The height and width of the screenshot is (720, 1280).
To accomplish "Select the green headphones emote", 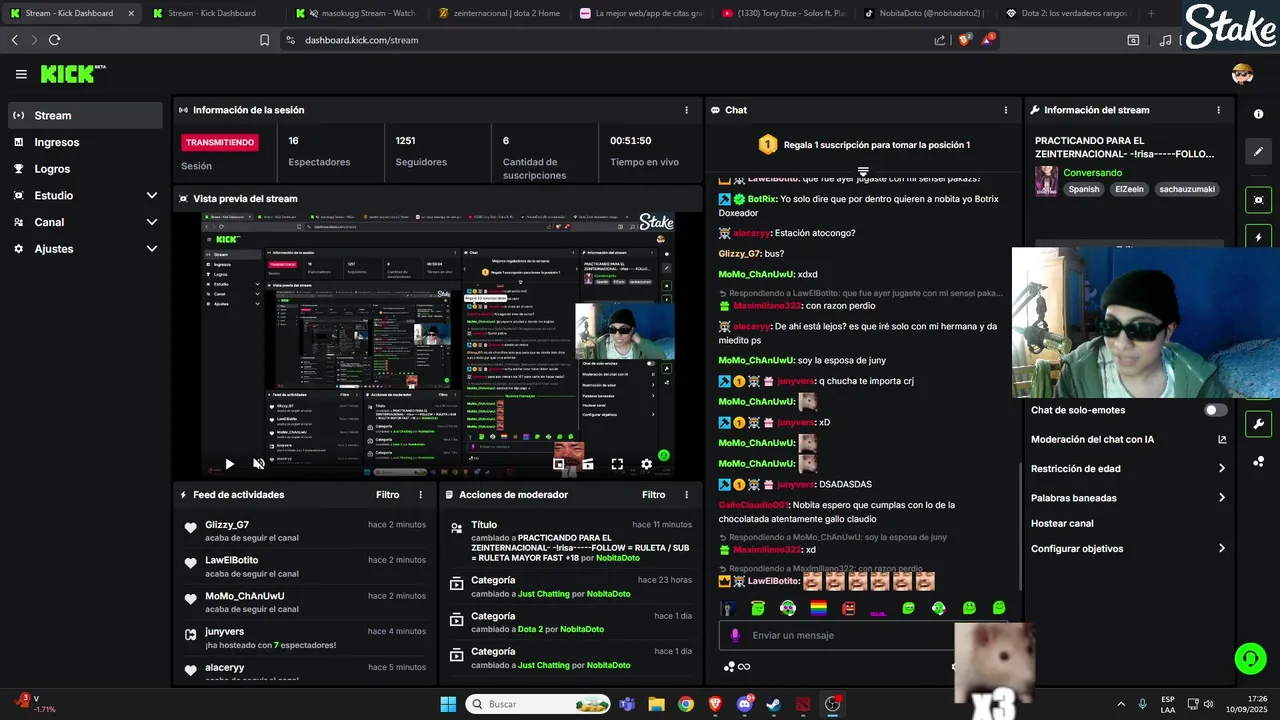I will point(788,608).
